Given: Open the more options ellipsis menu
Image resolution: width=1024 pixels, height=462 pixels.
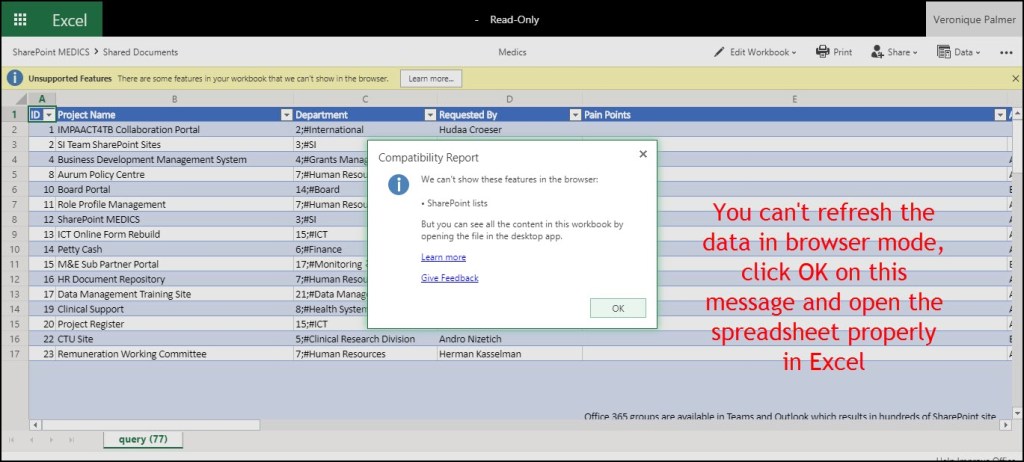Looking at the screenshot, I should click(1006, 52).
